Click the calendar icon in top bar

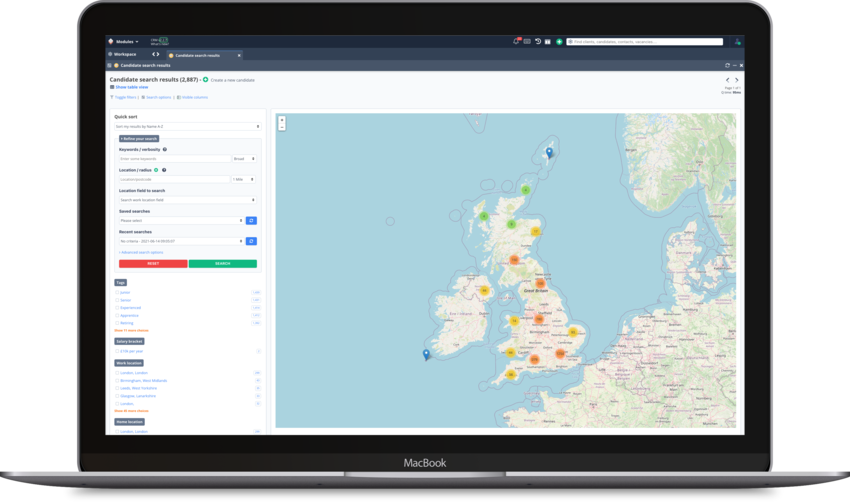click(548, 41)
